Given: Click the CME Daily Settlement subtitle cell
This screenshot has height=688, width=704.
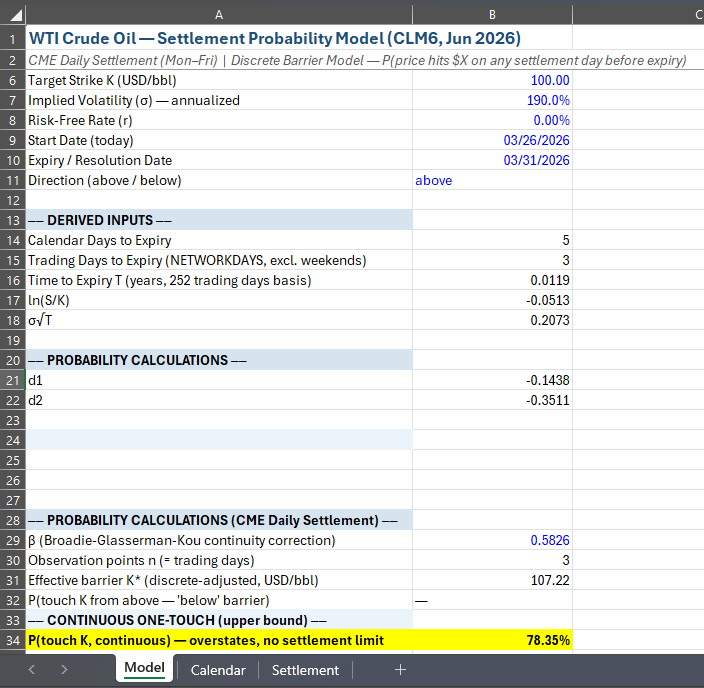Looking at the screenshot, I should (357, 60).
